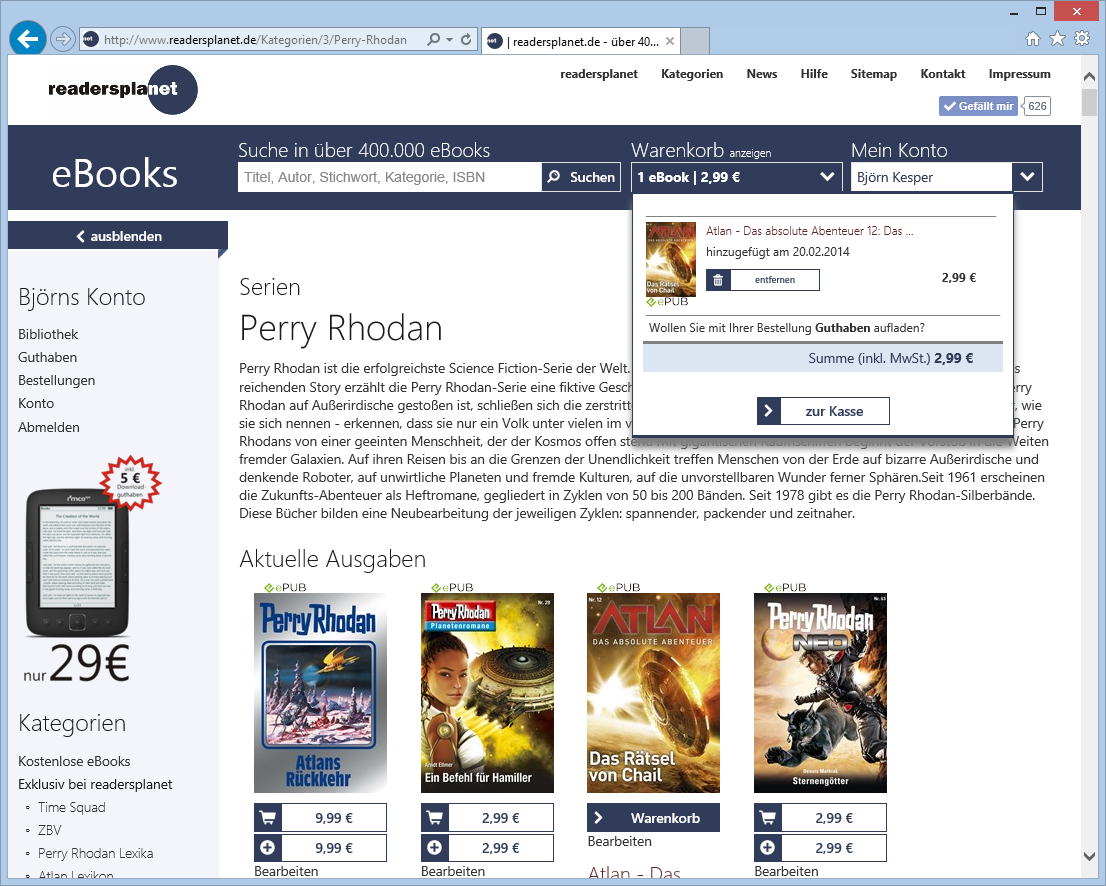Click the Suchen search button
Viewport: 1106px width, 886px height.
581,177
